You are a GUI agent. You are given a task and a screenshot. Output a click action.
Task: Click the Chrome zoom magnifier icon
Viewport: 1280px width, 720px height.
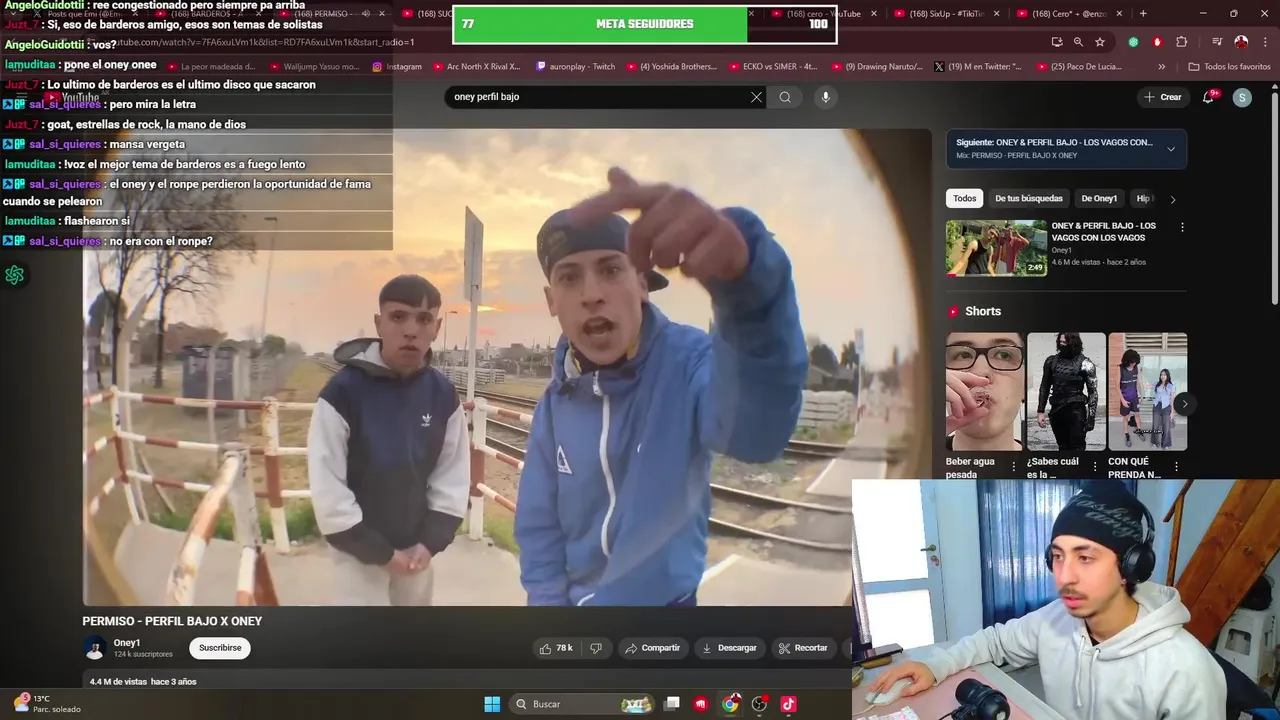point(1078,42)
